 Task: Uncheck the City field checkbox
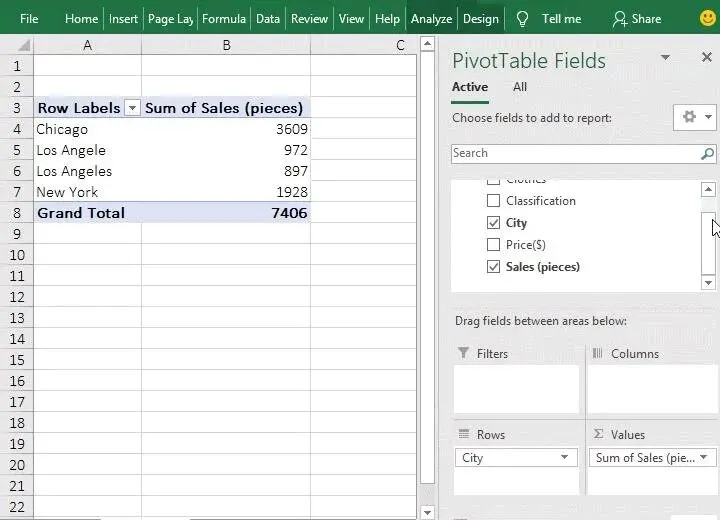(x=493, y=223)
